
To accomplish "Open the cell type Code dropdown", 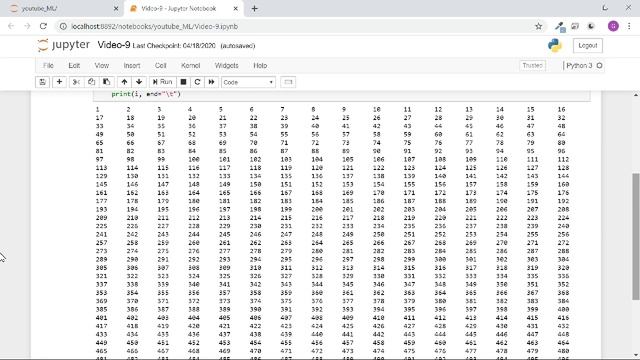I will point(248,82).
